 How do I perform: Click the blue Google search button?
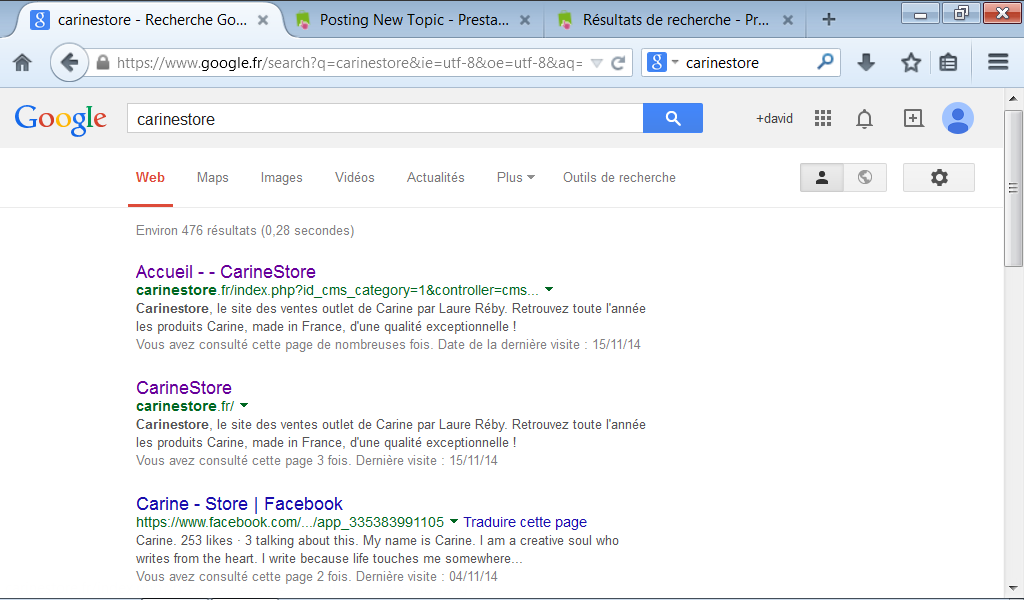673,118
